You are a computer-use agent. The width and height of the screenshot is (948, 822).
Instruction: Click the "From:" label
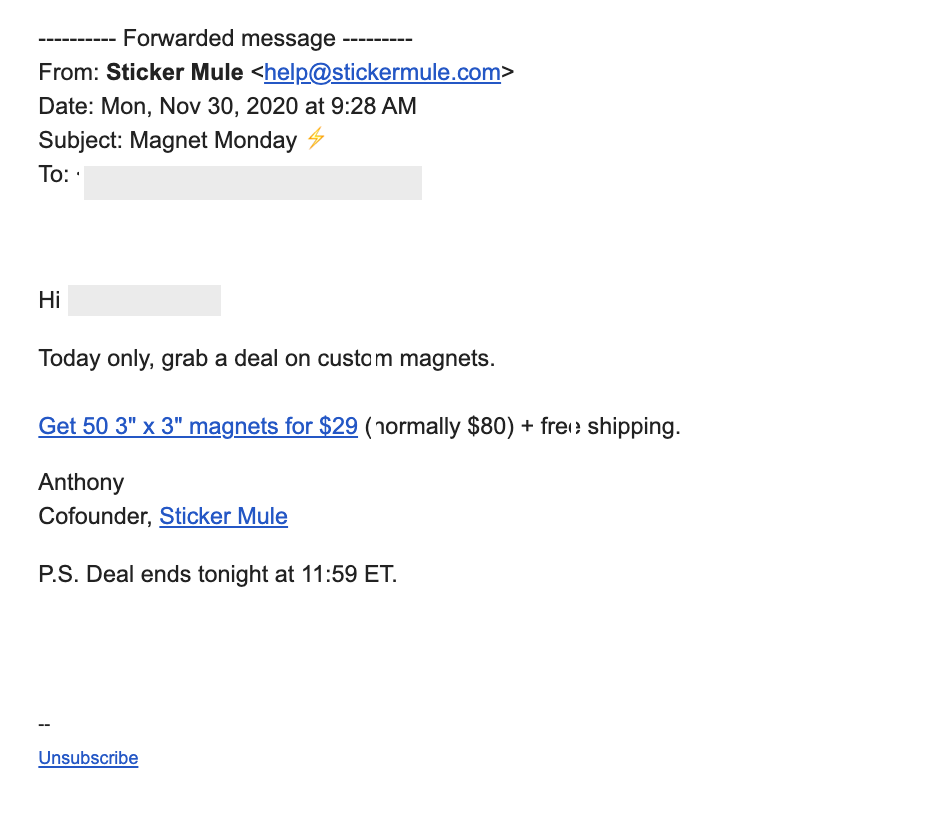tap(68, 73)
